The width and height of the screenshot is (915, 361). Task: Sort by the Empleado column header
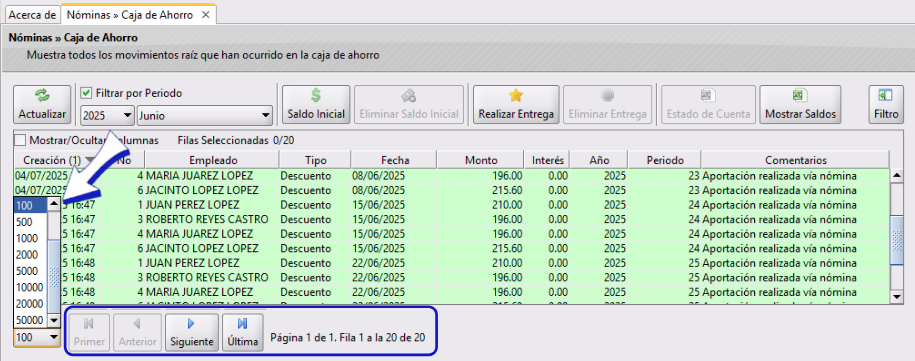coord(213,160)
